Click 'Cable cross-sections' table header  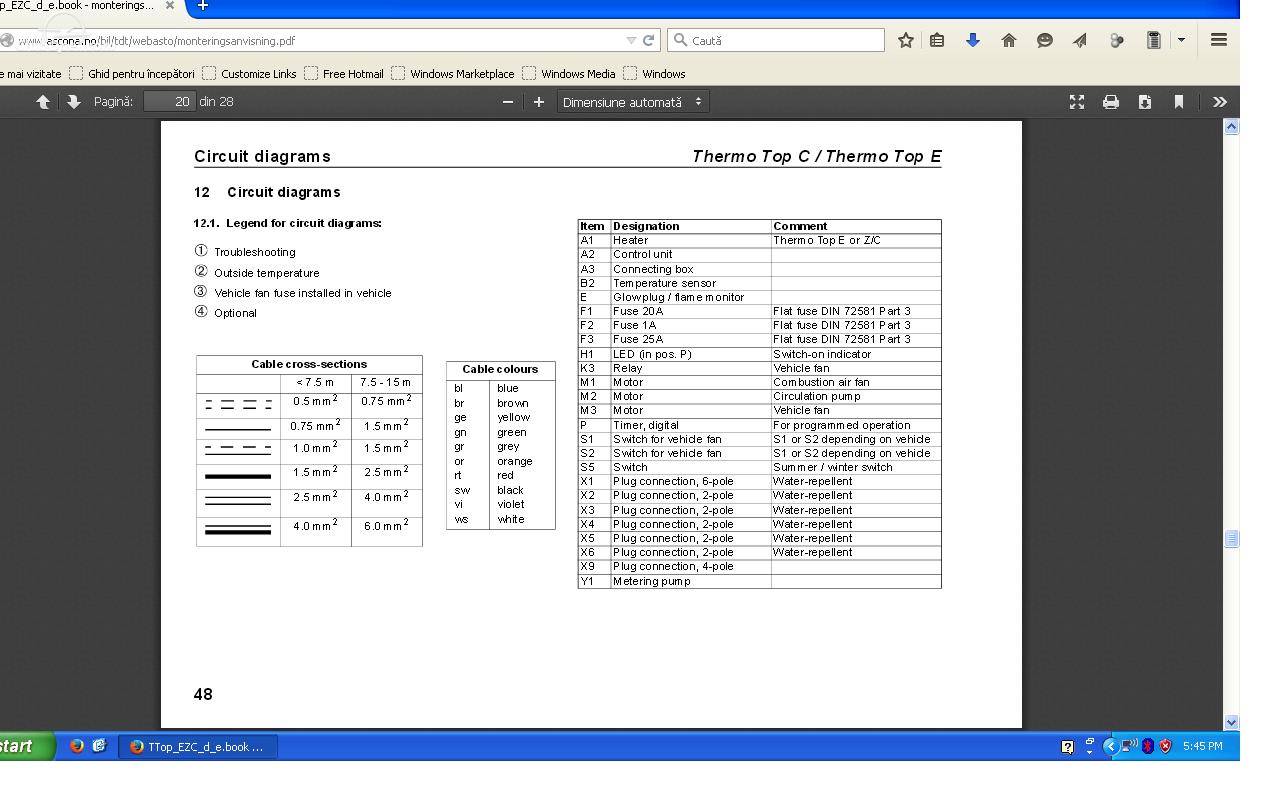(x=309, y=364)
